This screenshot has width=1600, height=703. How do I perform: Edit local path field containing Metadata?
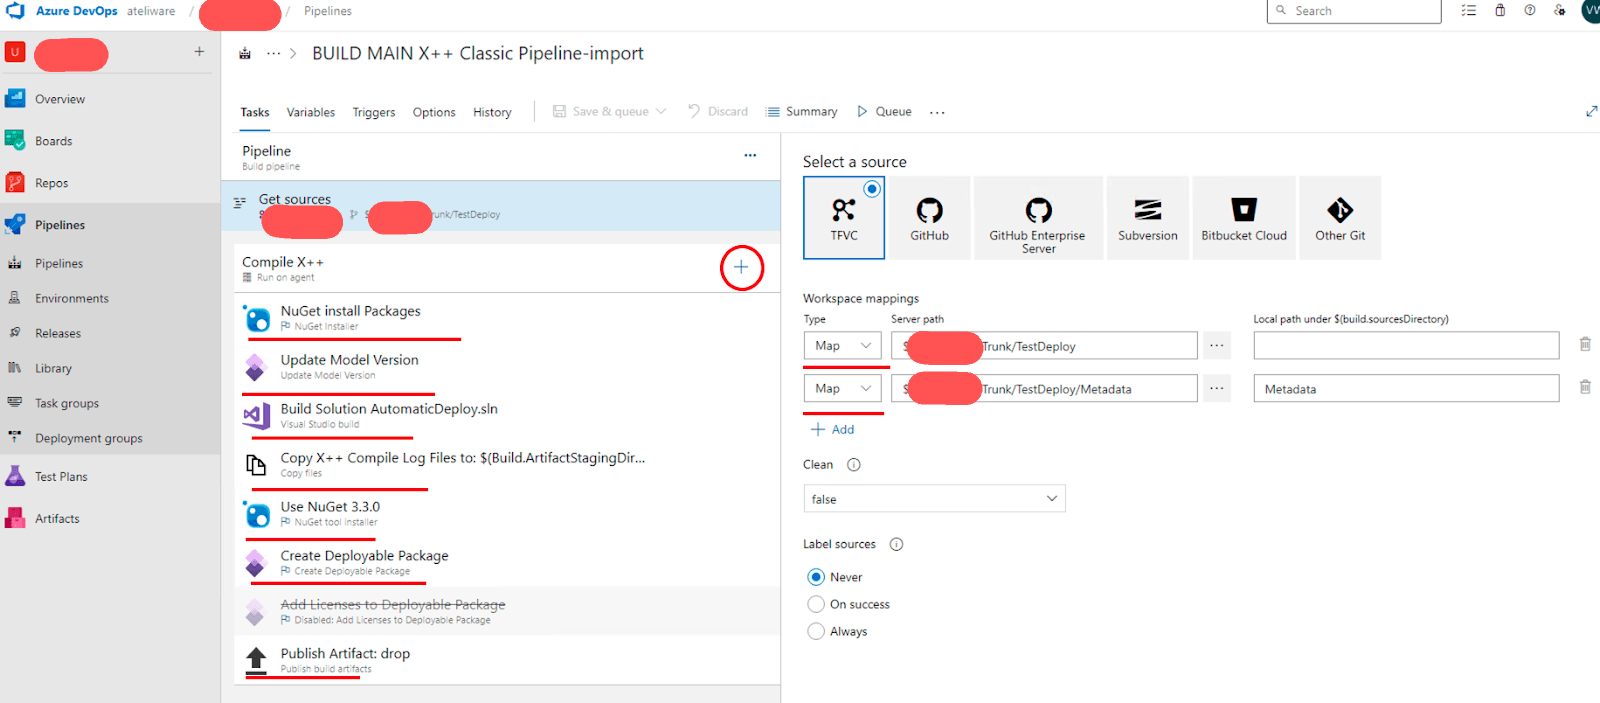pos(1406,389)
